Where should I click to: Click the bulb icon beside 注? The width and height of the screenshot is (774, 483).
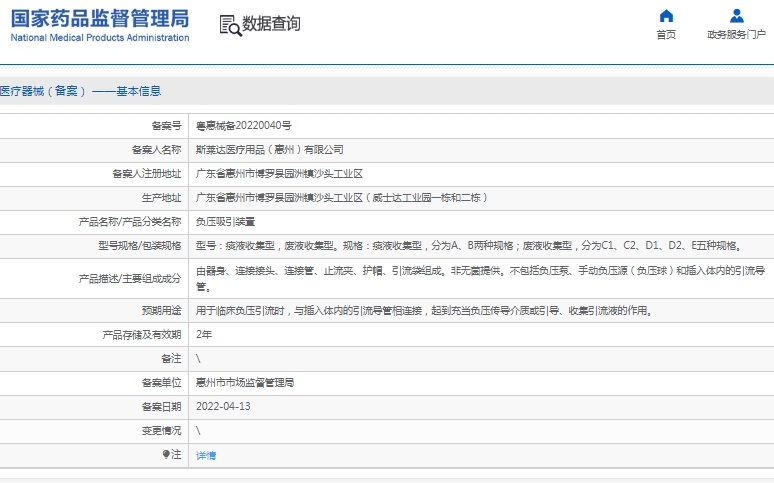(x=166, y=454)
